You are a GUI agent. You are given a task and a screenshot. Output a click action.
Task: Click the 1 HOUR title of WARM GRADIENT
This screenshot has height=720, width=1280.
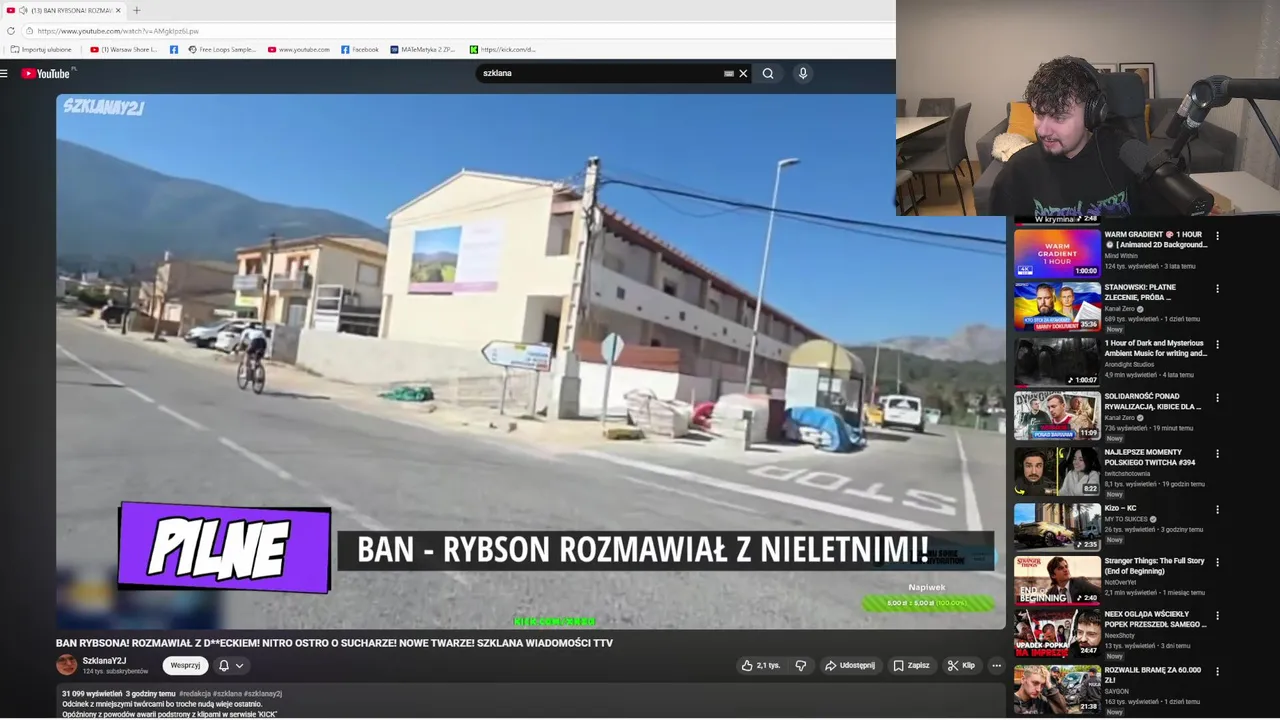point(1156,239)
